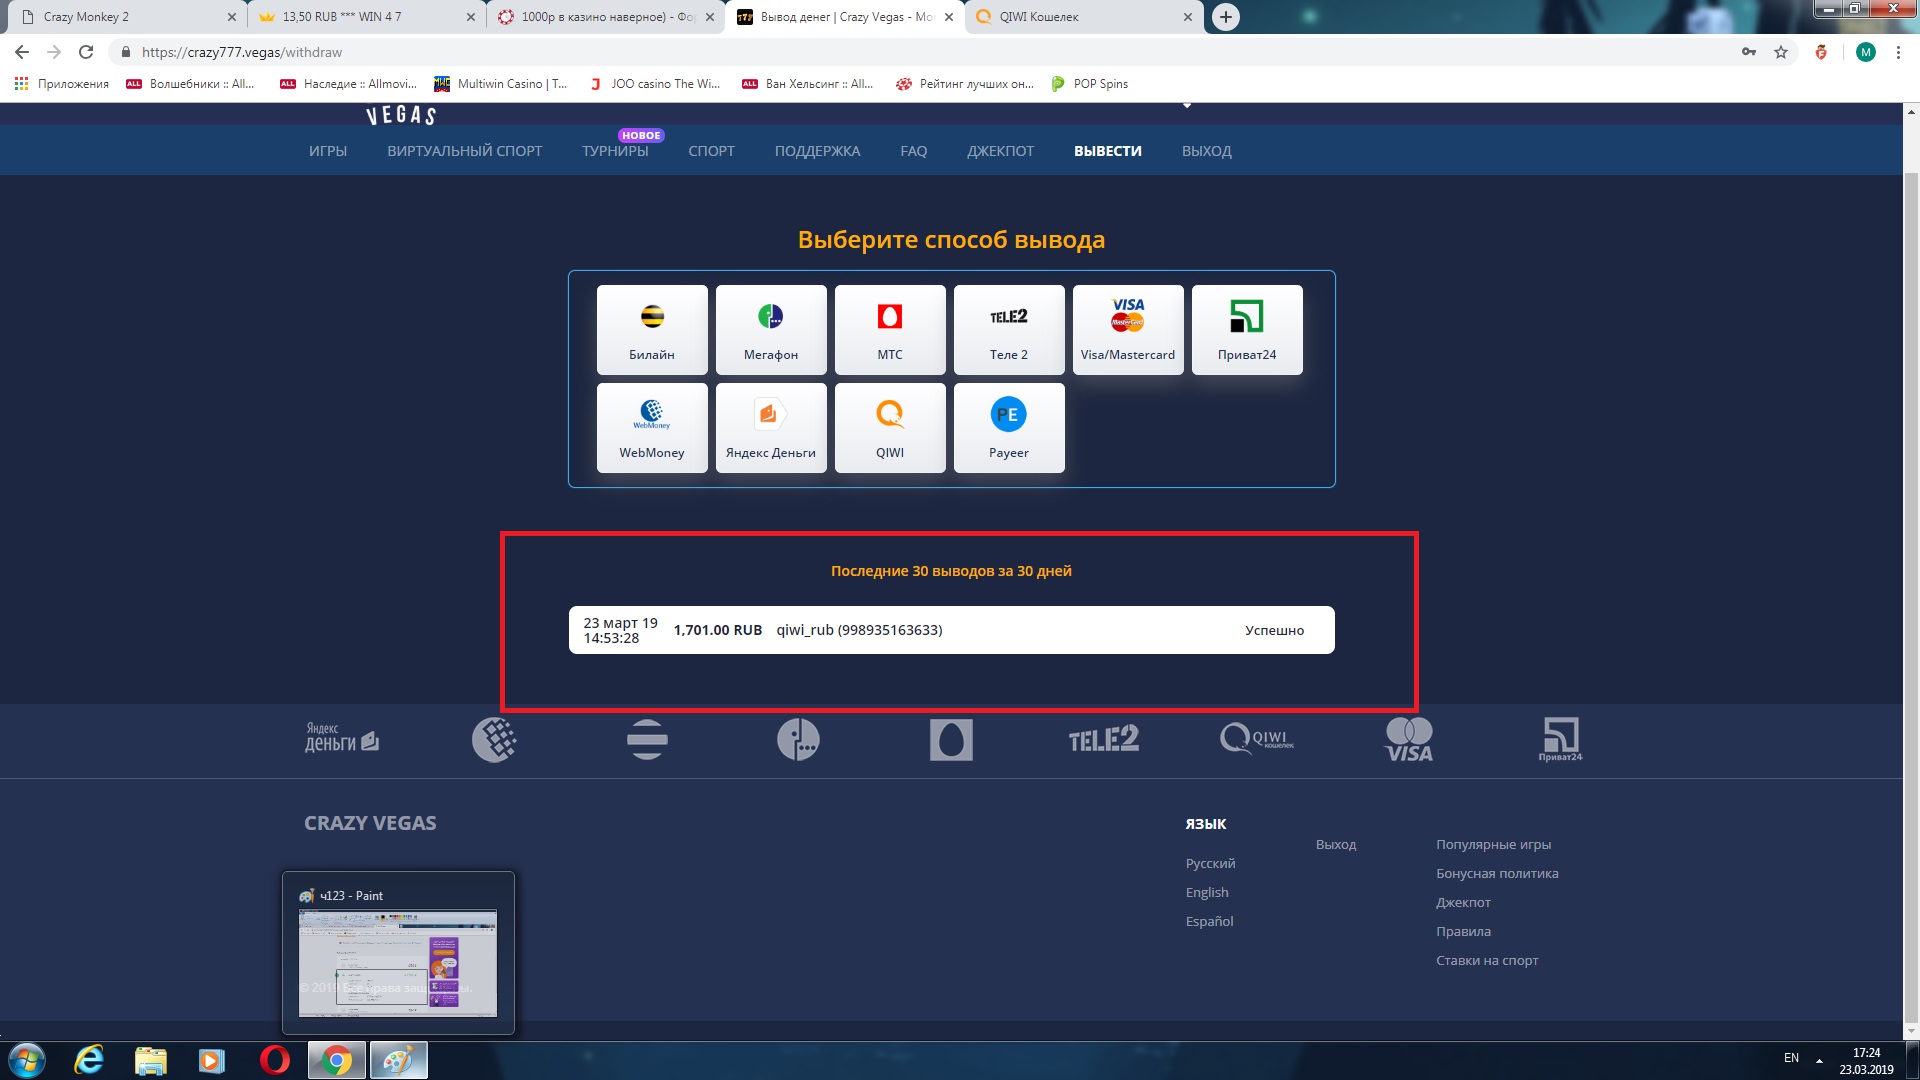Switch language to Español
Viewport: 1920px width, 1080px height.
[x=1209, y=921]
